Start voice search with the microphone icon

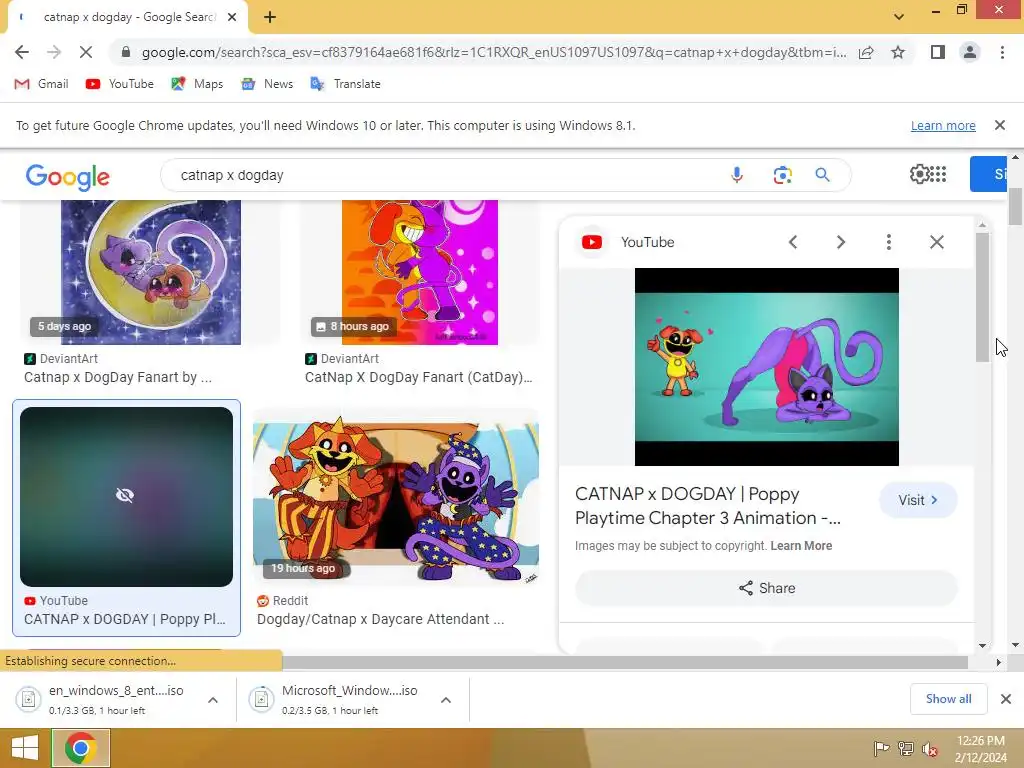click(x=737, y=175)
